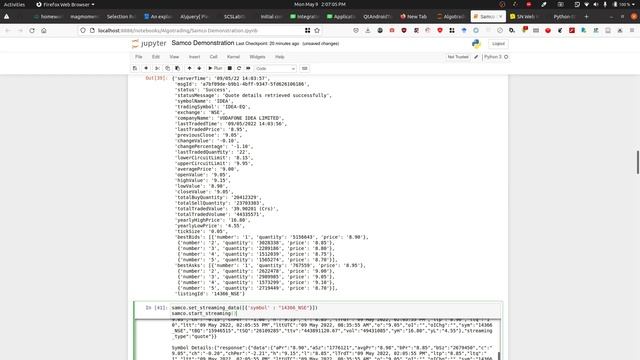
Task: Open the Insert menu in Jupyter
Action: coord(194,57)
